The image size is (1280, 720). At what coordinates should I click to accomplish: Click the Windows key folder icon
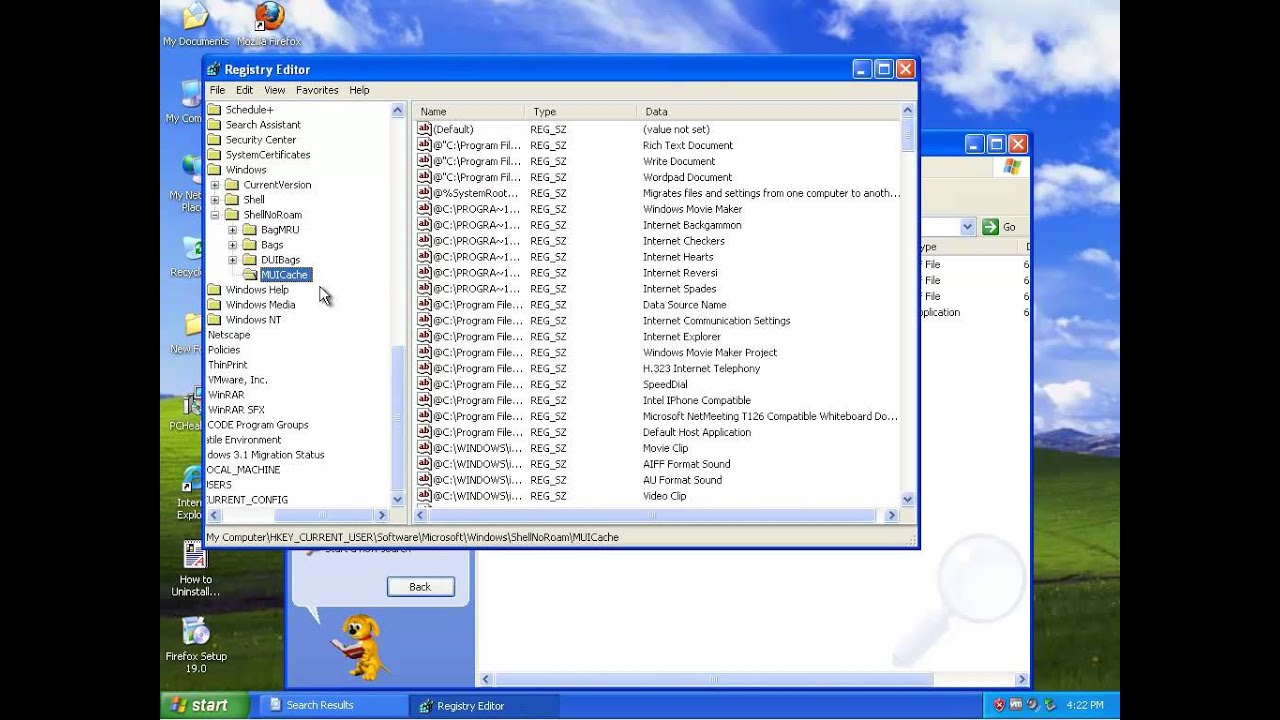(x=214, y=170)
